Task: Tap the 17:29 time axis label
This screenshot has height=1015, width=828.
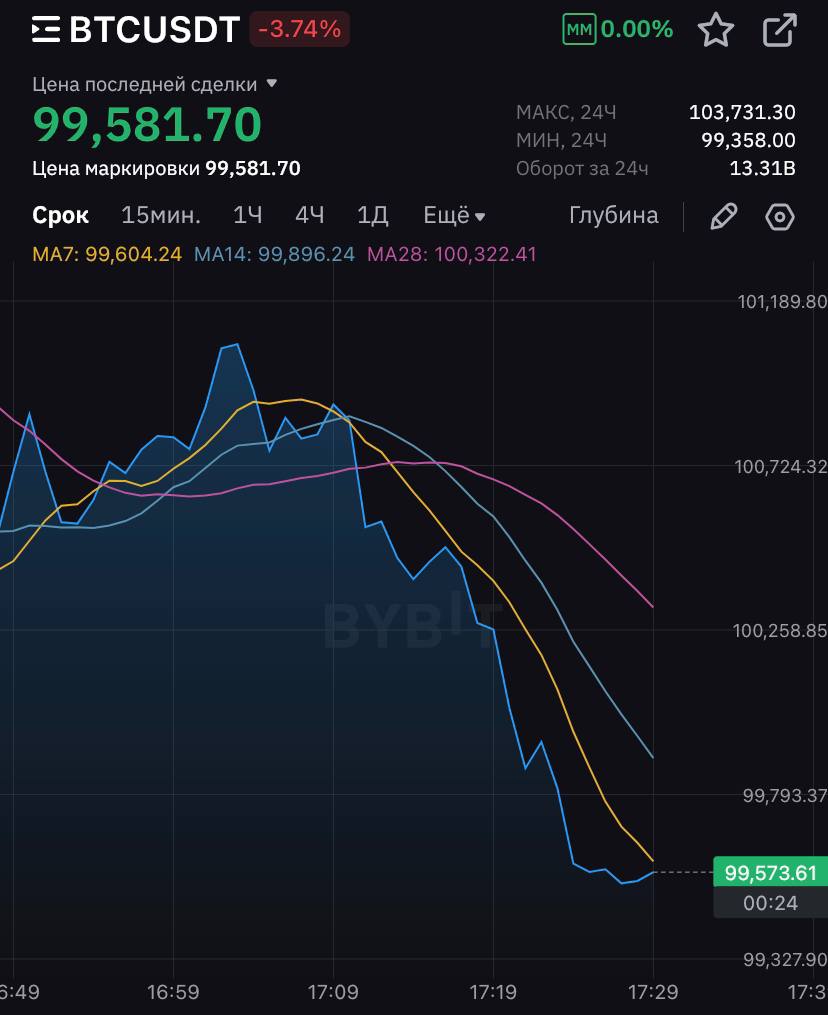Action: (653, 992)
